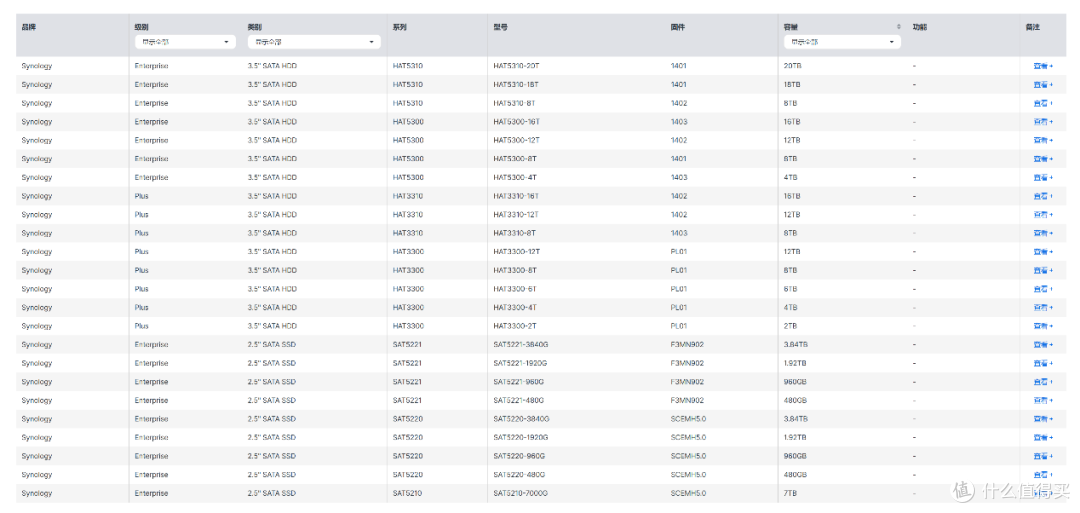This screenshot has width=1080, height=513.
Task: View 查看+ details for HAT3300-2T
Action: coord(1043,326)
